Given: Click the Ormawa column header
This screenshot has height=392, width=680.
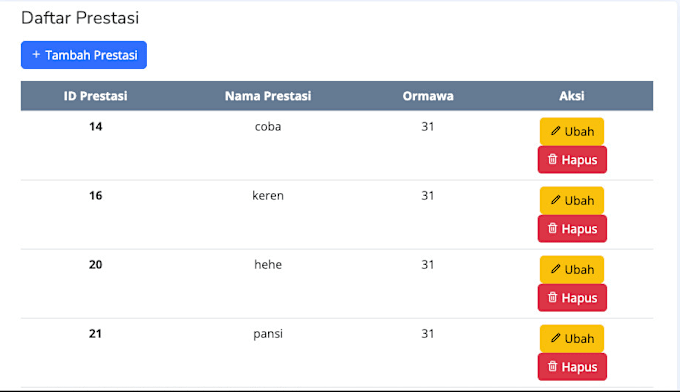Looking at the screenshot, I should (x=428, y=96).
